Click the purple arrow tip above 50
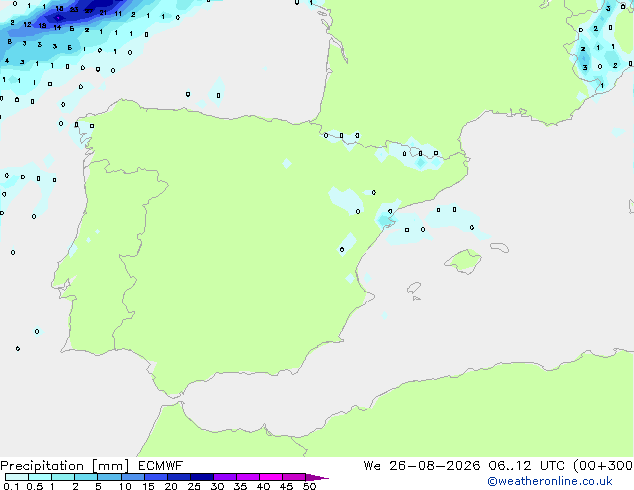The width and height of the screenshot is (634, 490). (x=317, y=477)
